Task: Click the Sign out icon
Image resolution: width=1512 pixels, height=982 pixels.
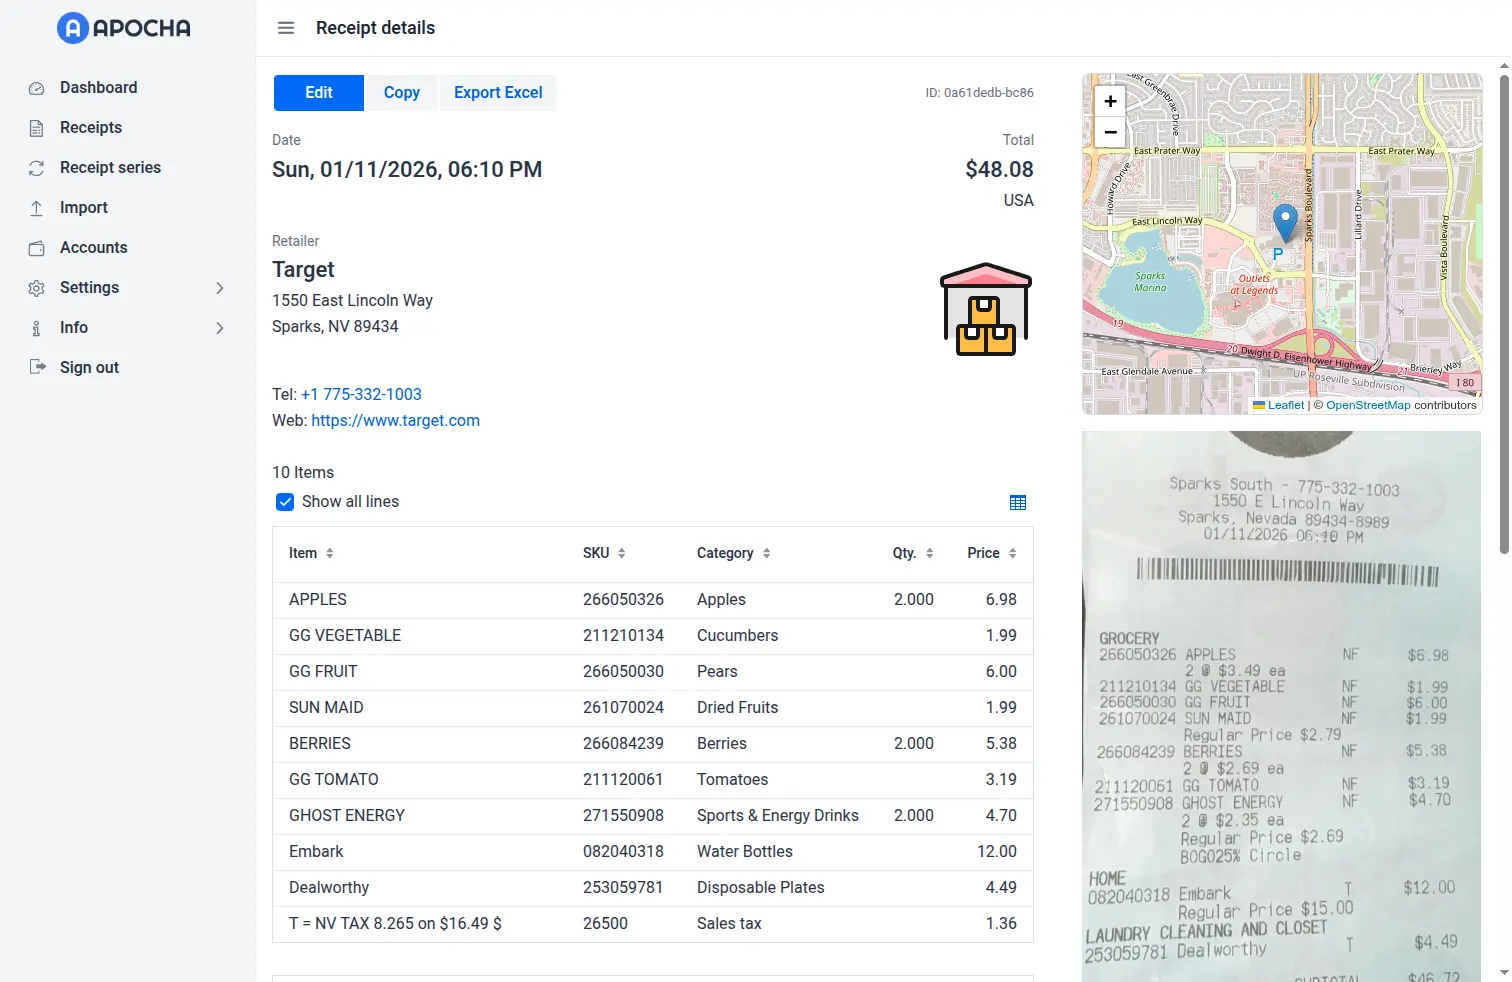Action: (36, 367)
